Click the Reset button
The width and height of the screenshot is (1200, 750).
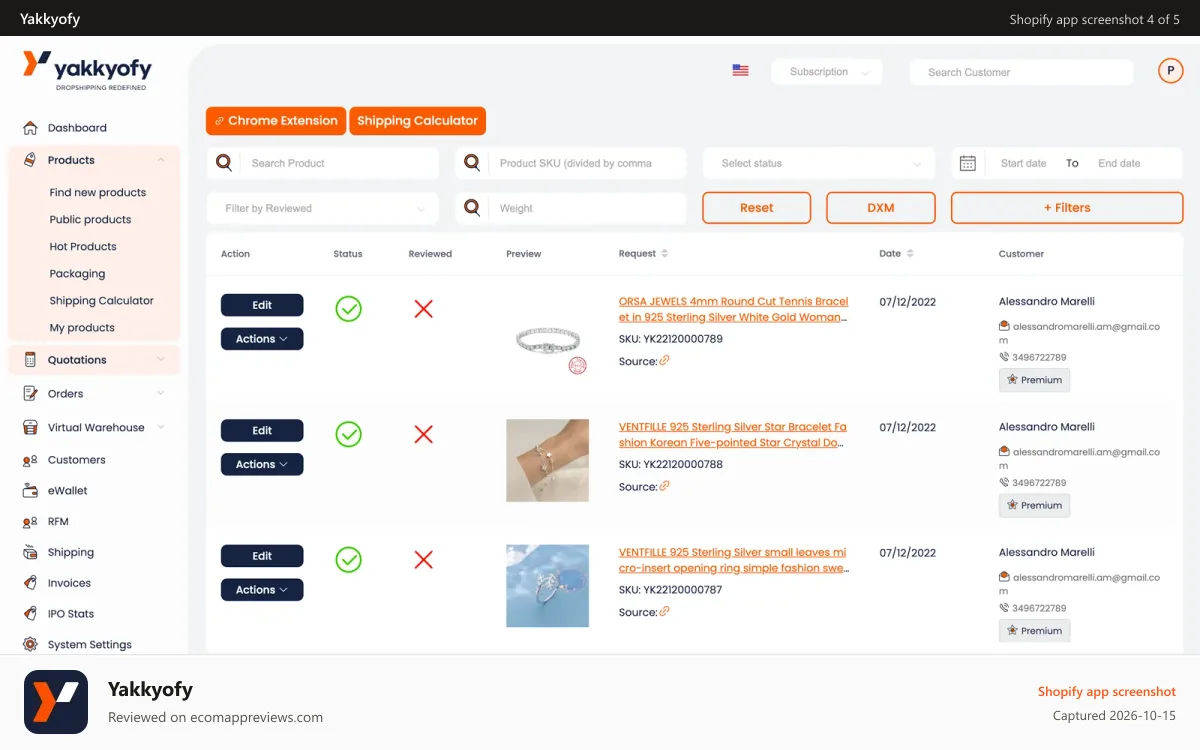pyautogui.click(x=757, y=208)
